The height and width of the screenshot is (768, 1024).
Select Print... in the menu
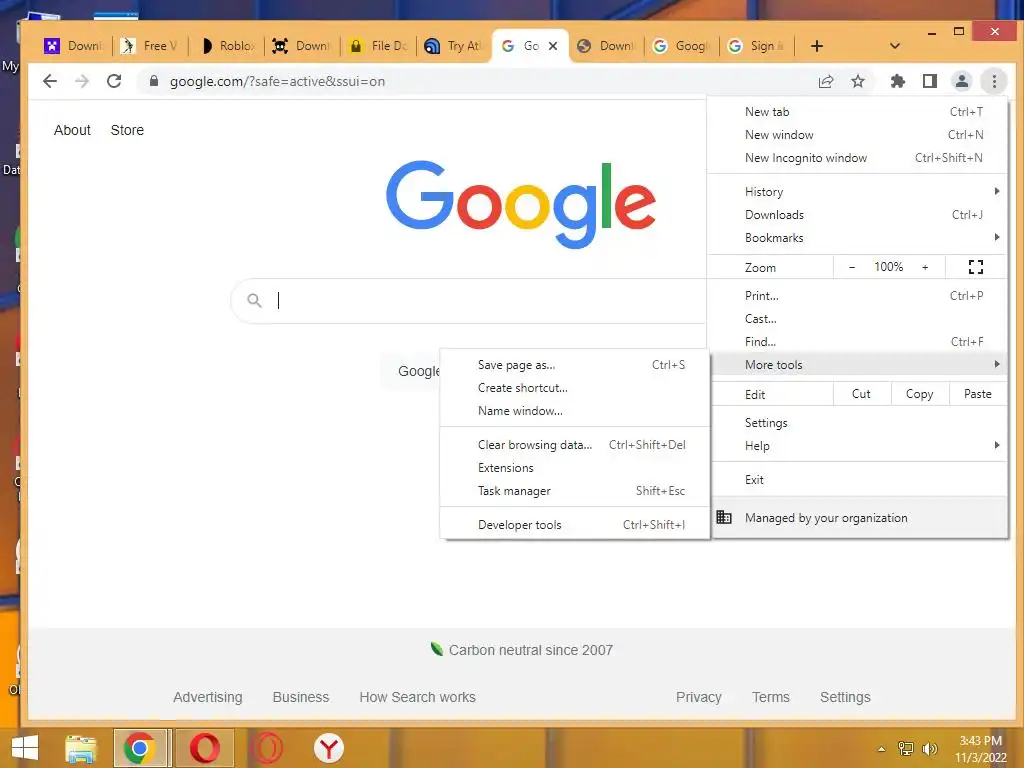point(857,296)
